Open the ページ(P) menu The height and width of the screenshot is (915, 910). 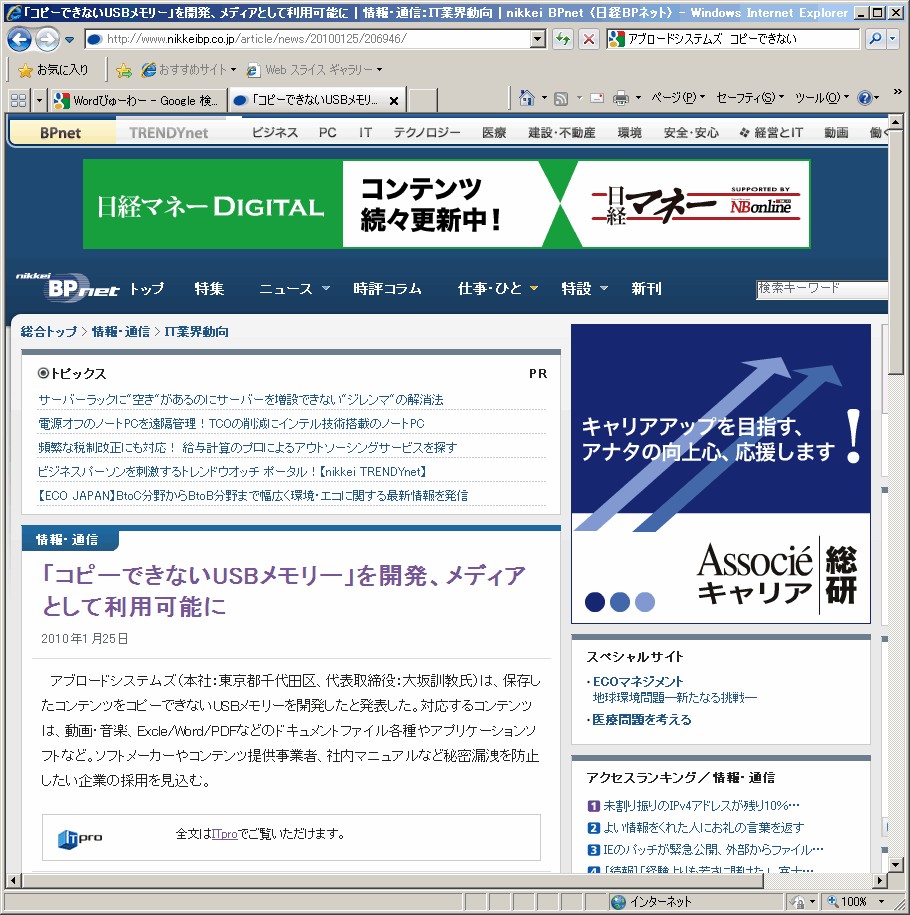[x=678, y=97]
